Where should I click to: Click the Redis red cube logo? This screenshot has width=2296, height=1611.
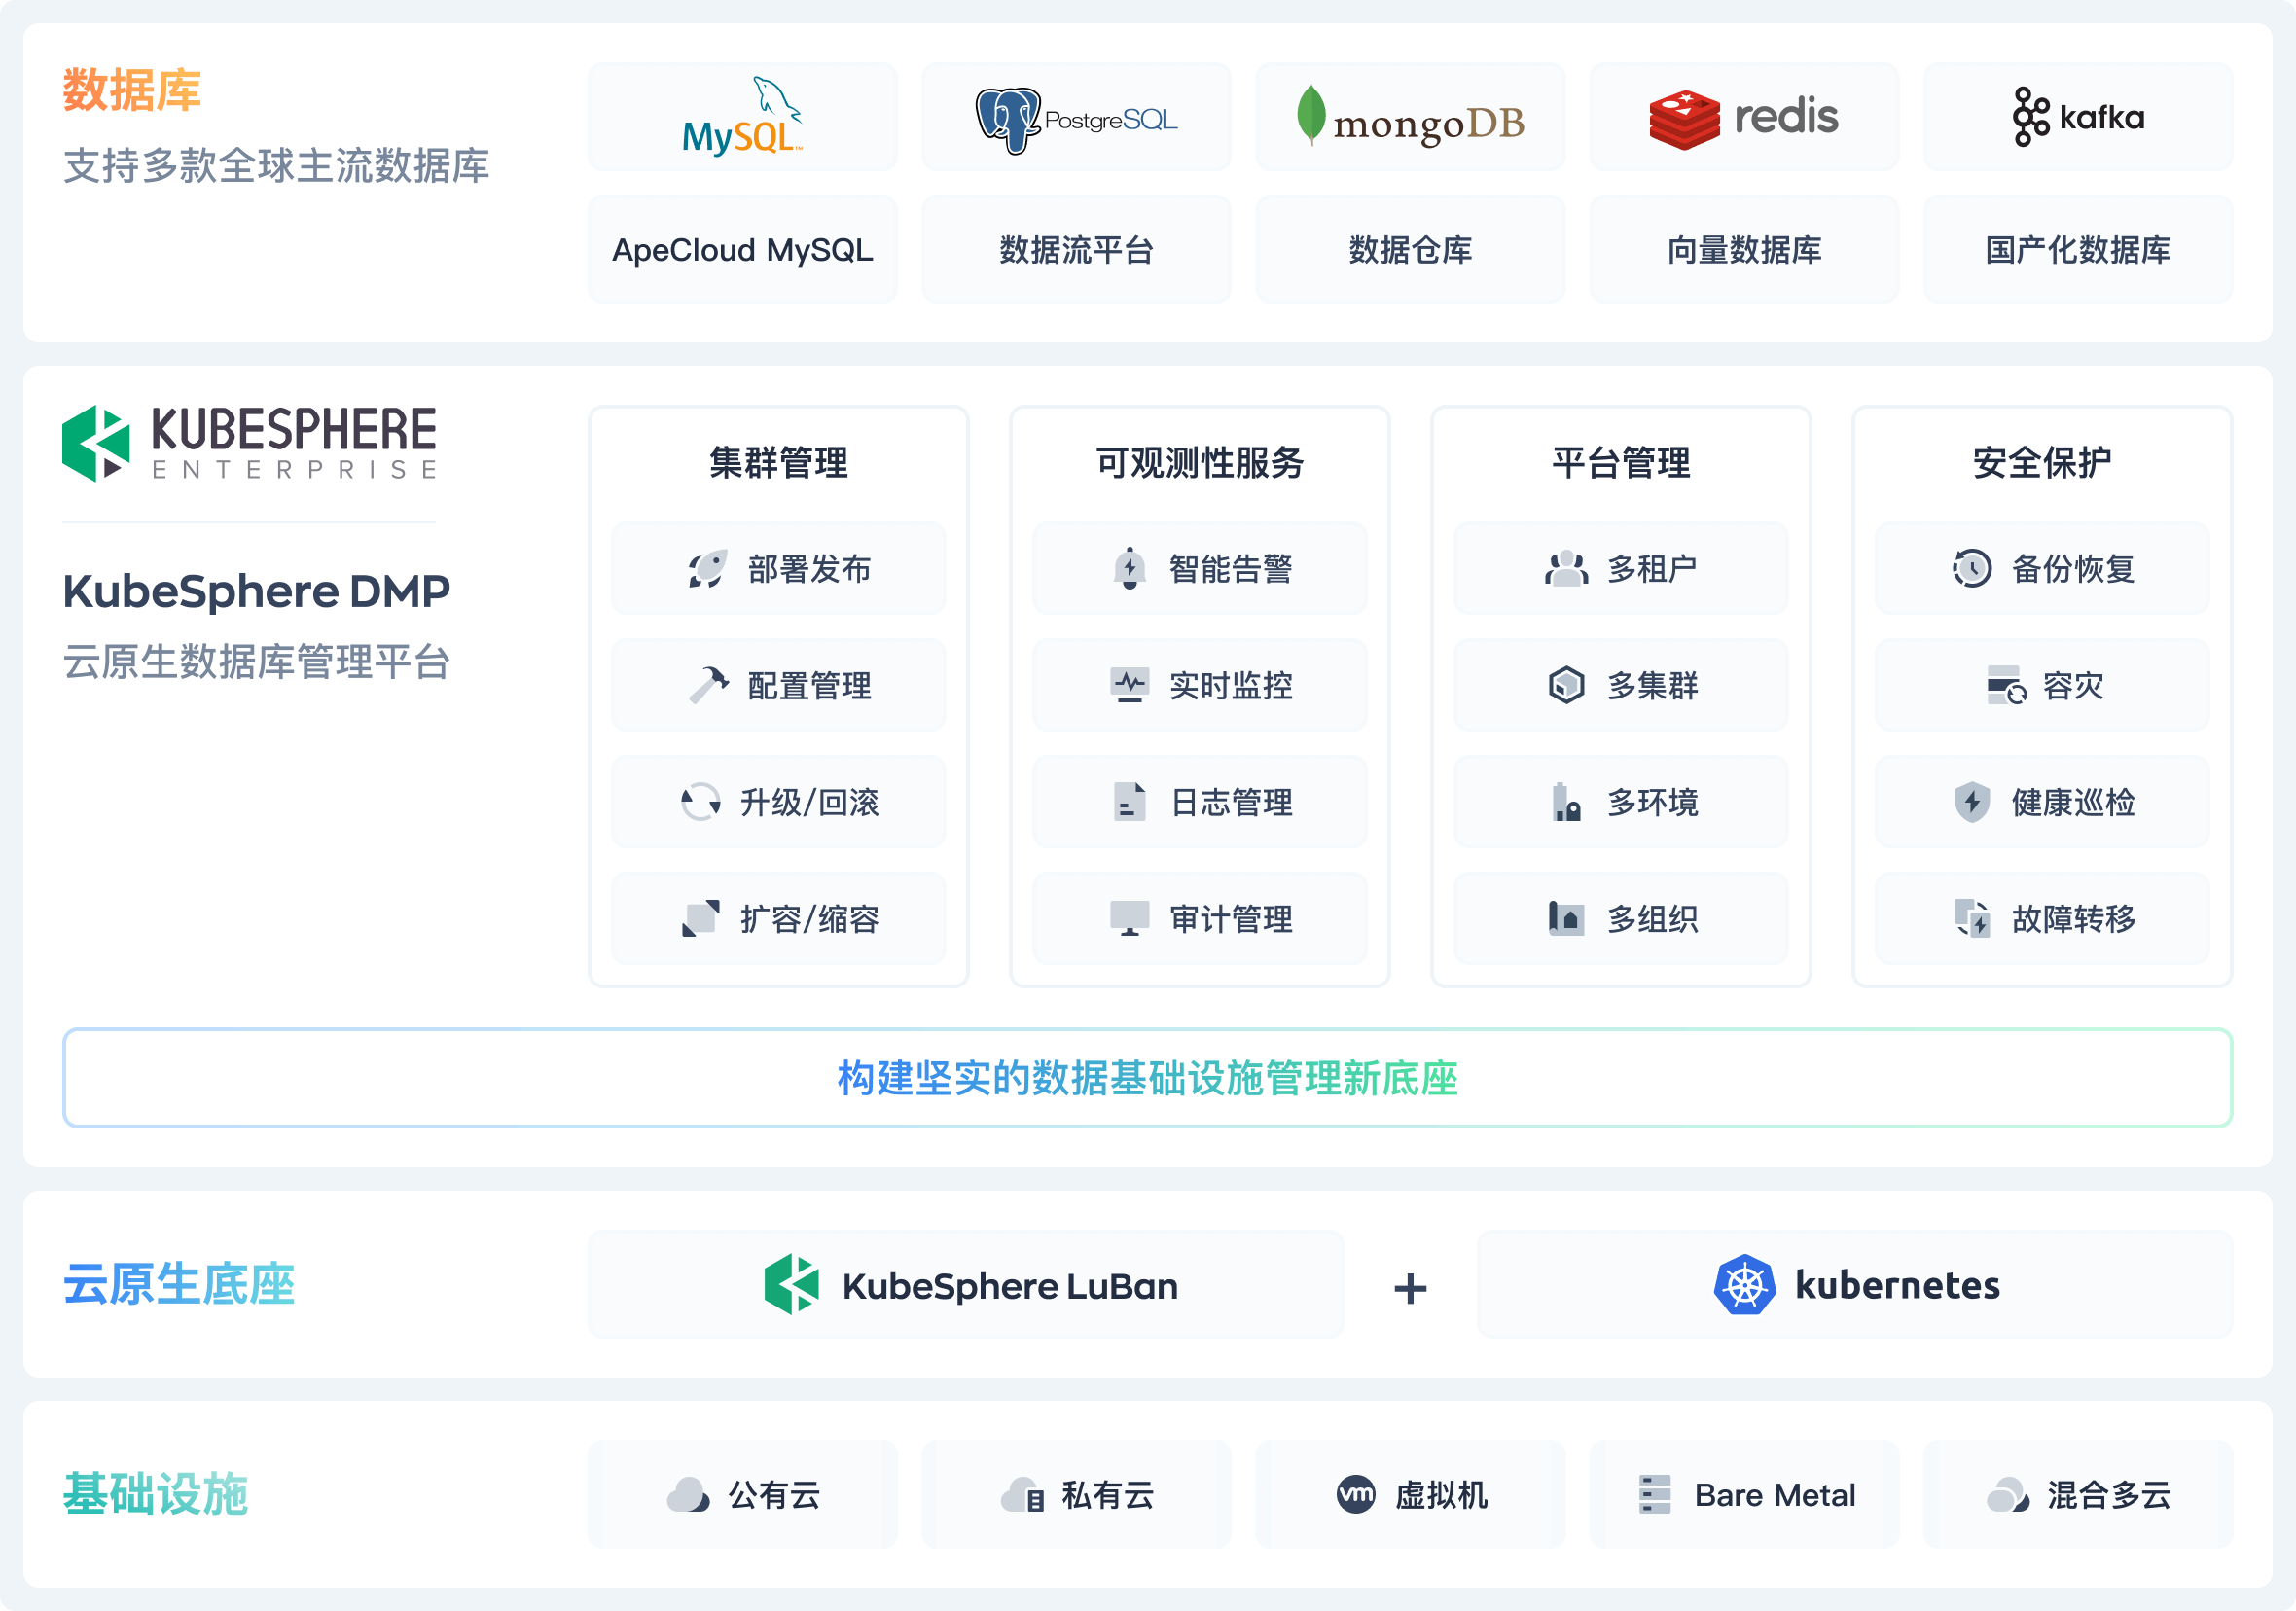click(1684, 119)
